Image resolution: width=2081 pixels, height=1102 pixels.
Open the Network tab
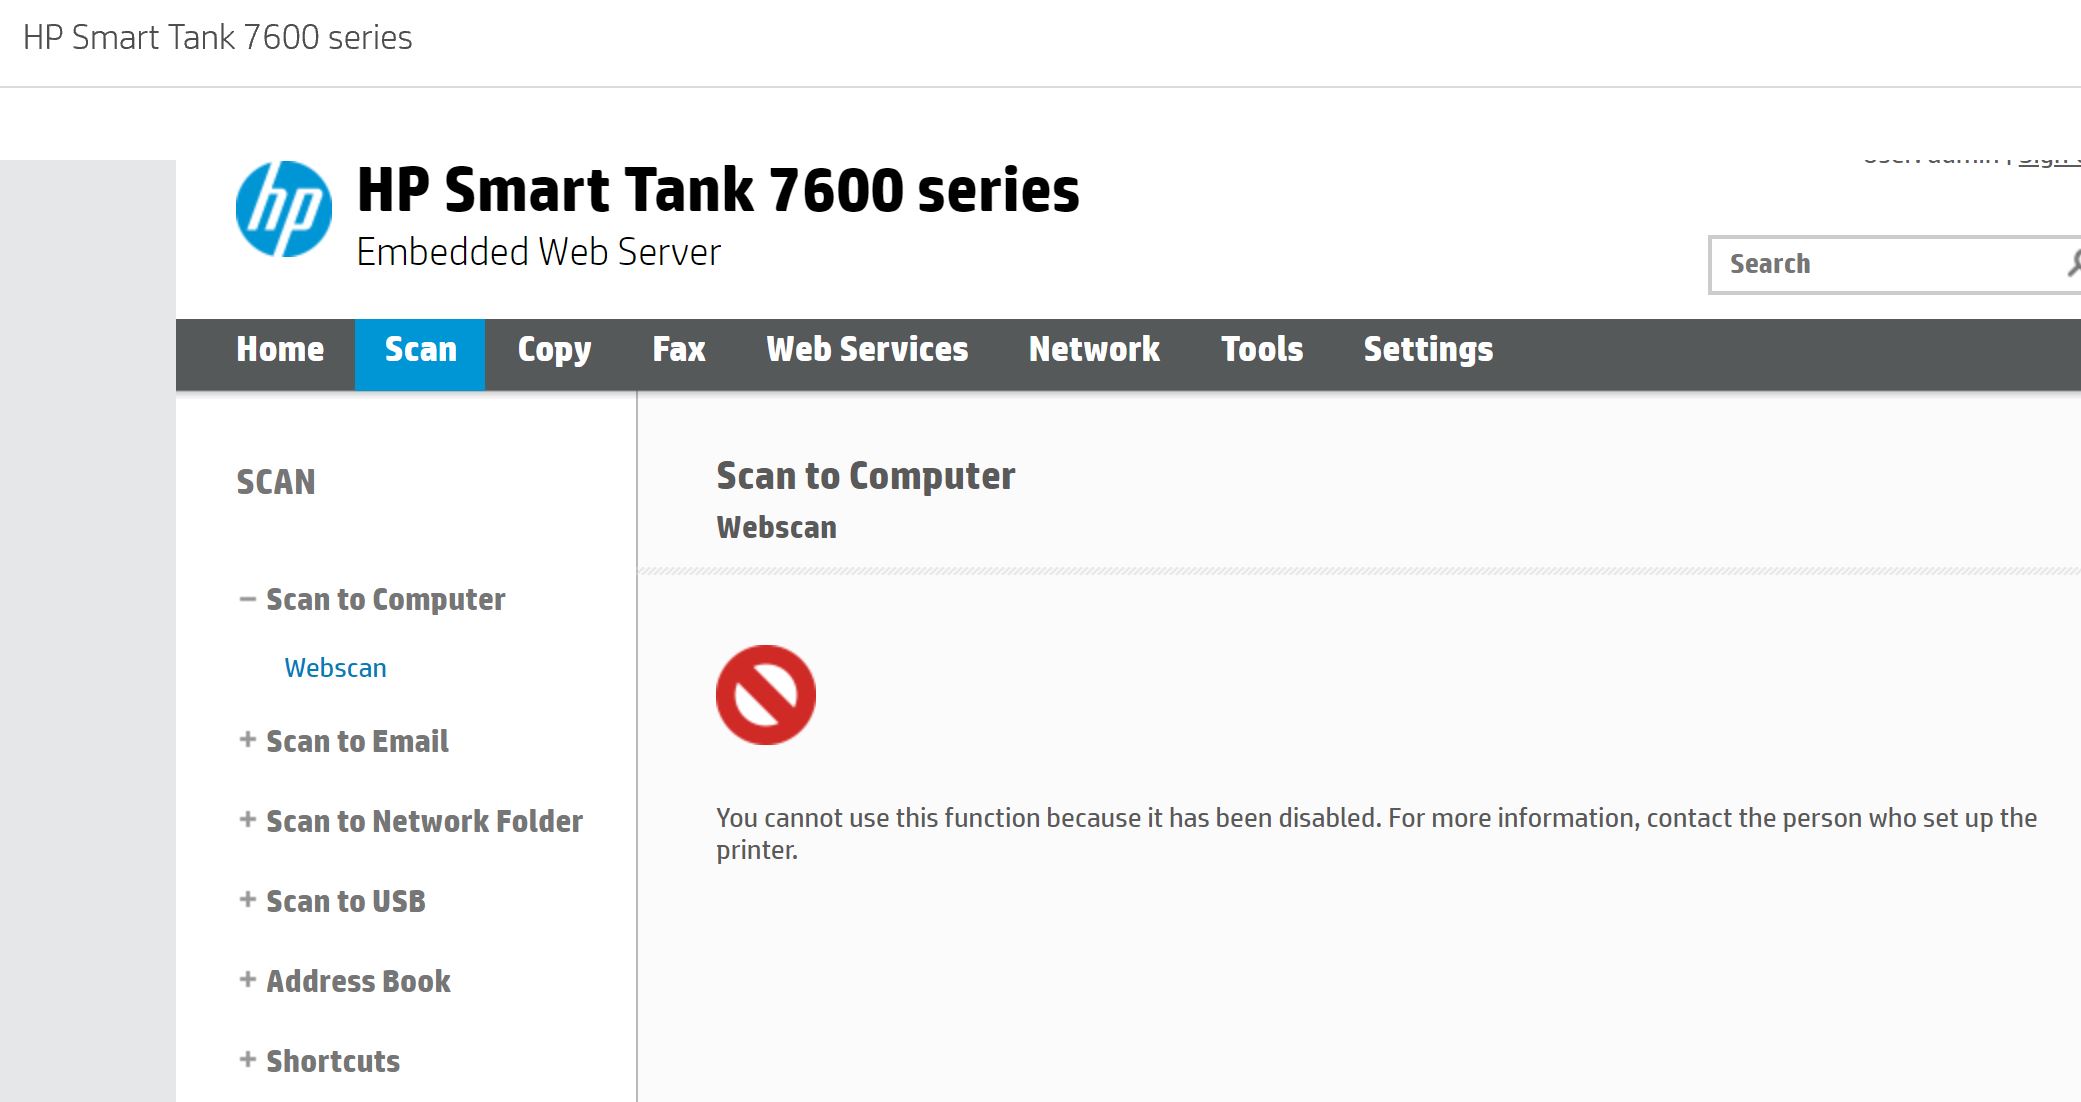1094,349
